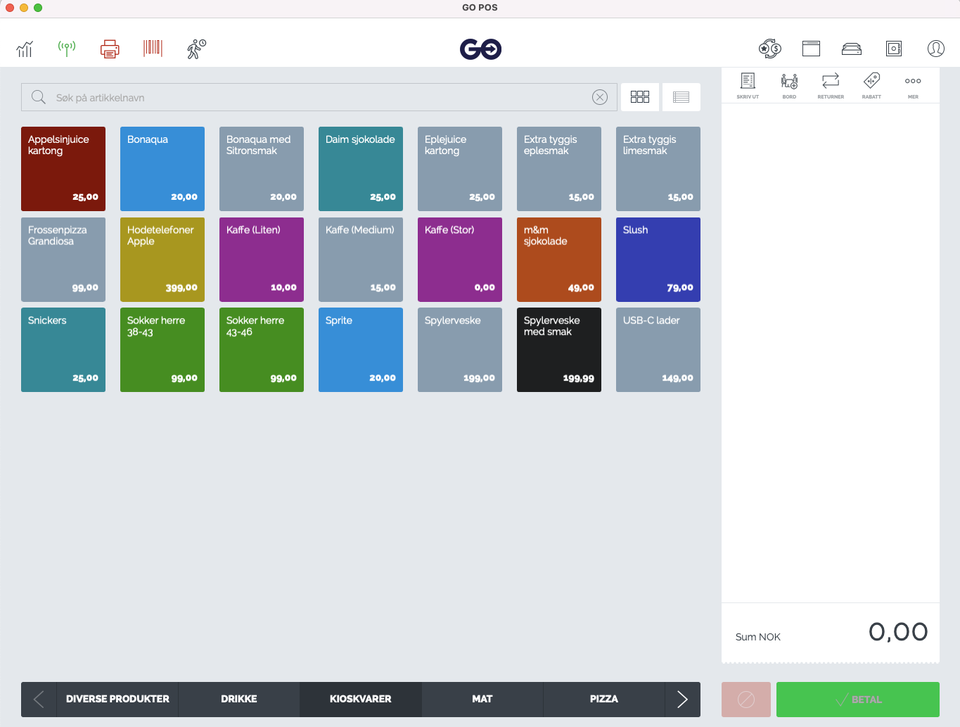Click the red printer icon
Screen dimensions: 960x727
(x=110, y=48)
